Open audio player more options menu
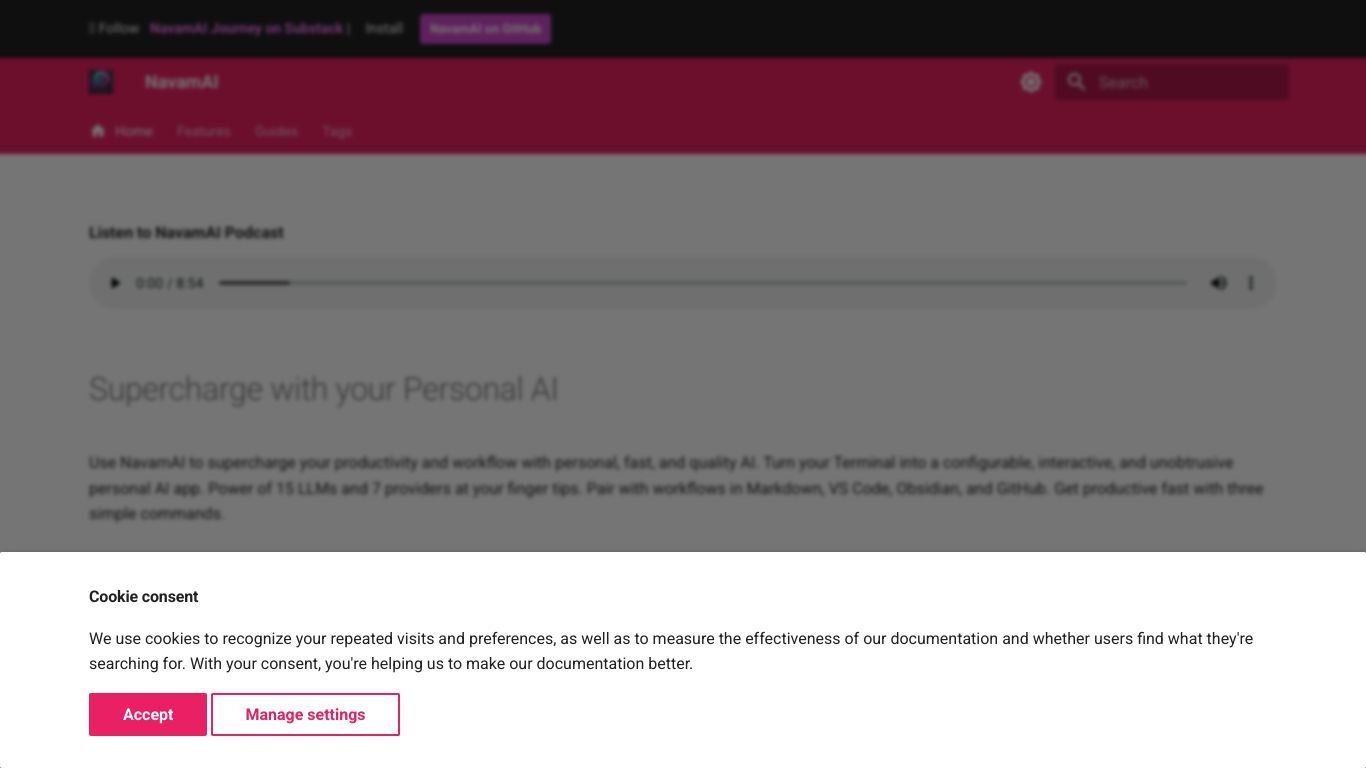1366x768 pixels. [1250, 283]
